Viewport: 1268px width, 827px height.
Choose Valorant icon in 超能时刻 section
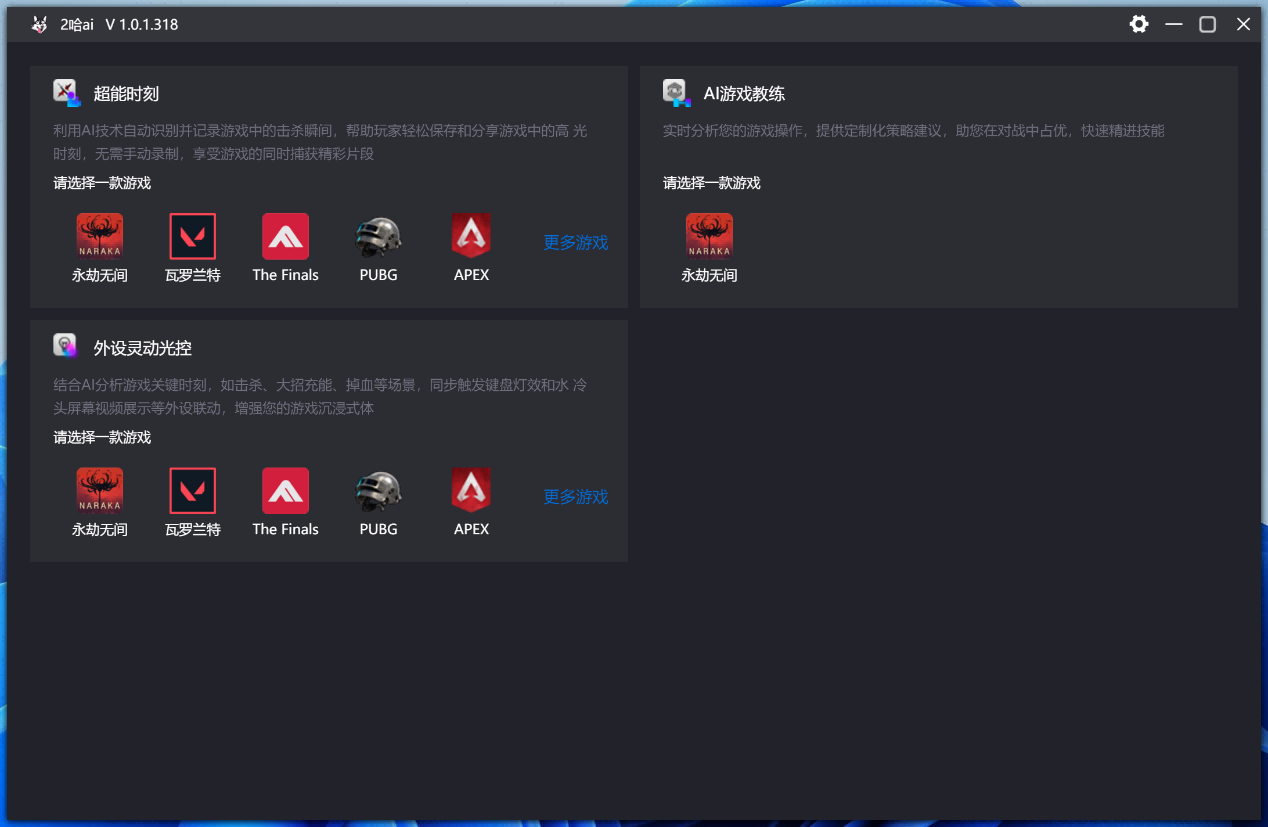click(192, 237)
